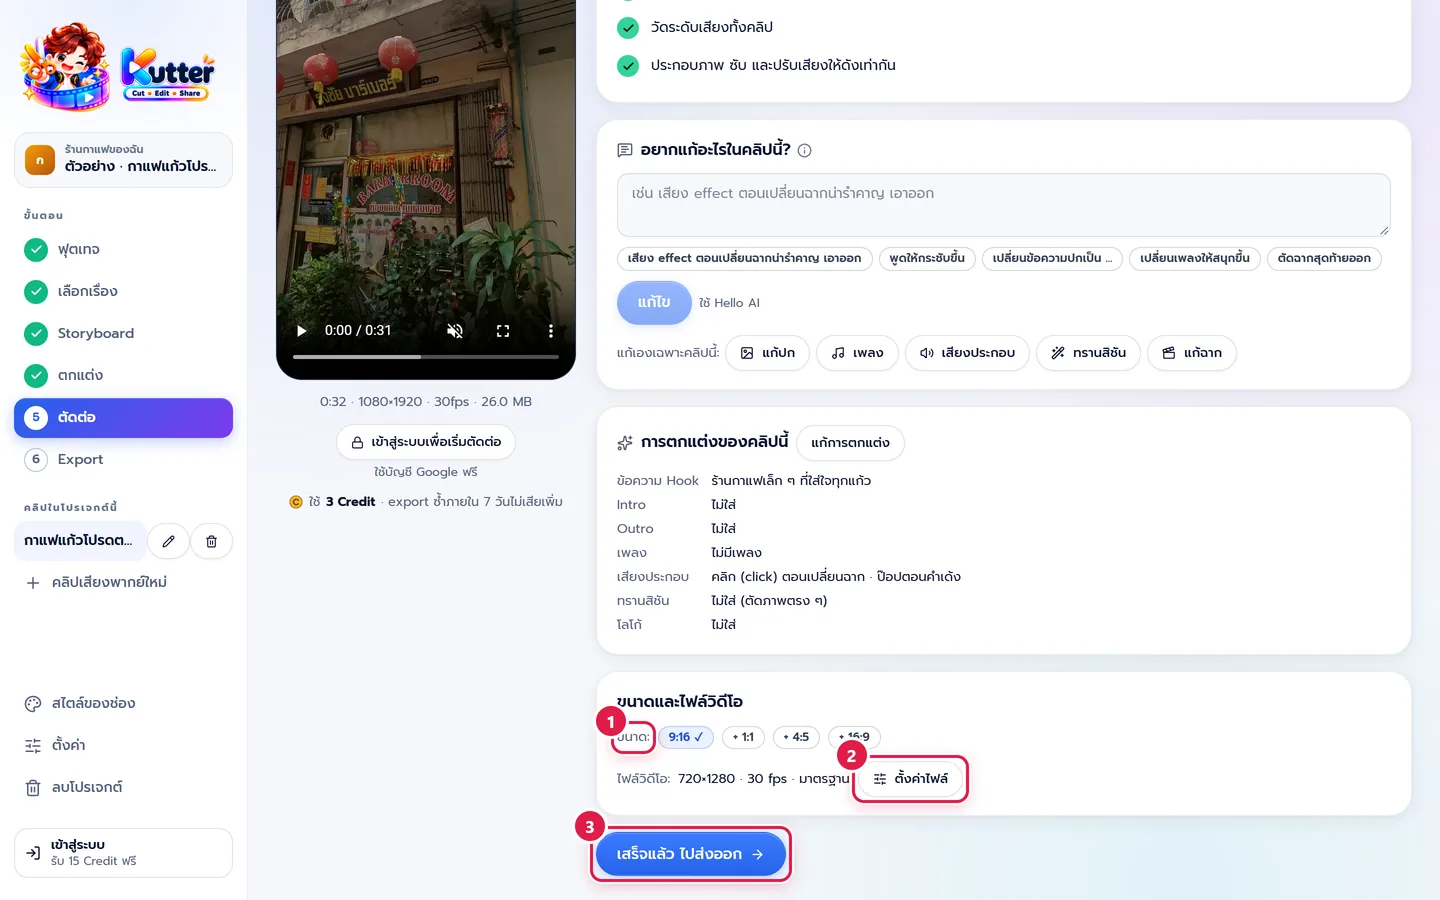The width and height of the screenshot is (1440, 900).
Task: Click เสร็จแล้ว ไปส่งออก to proceed to export
Action: click(690, 854)
